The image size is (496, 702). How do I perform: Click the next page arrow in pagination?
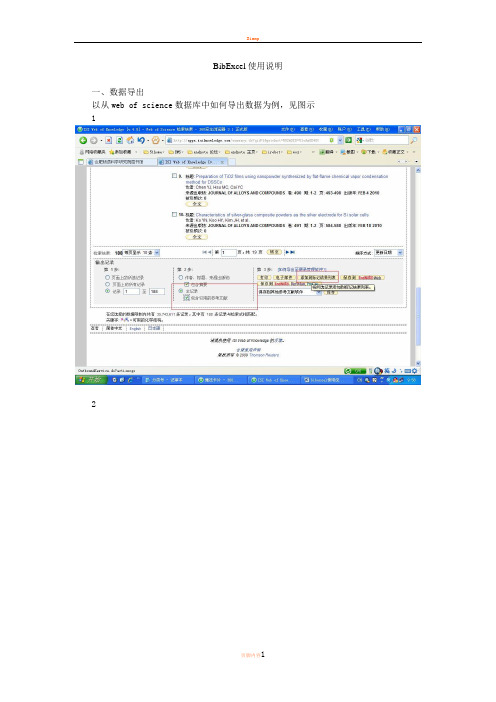click(288, 253)
